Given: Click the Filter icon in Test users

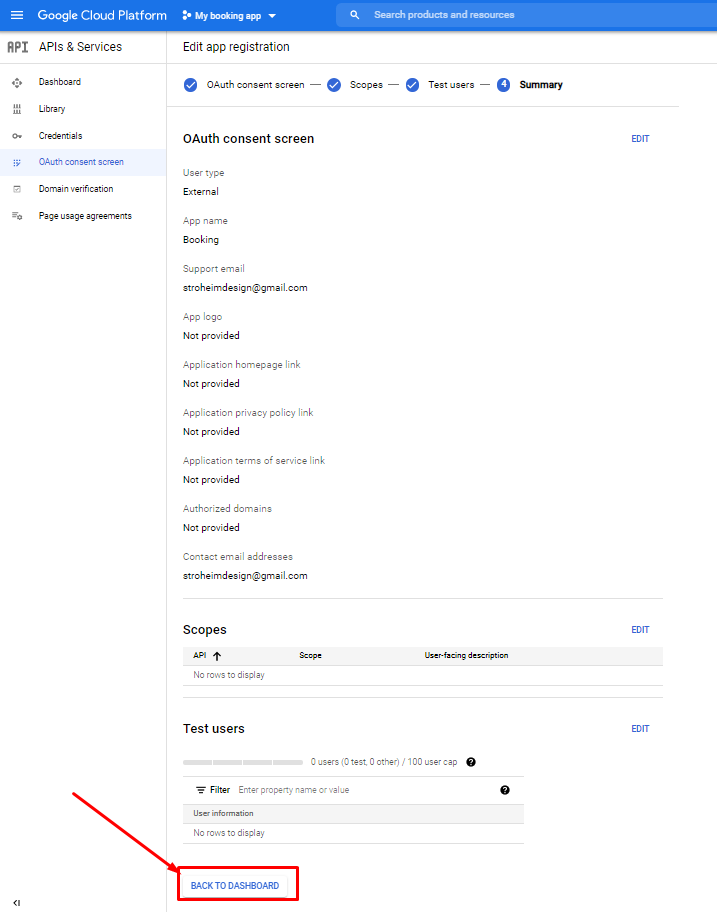Looking at the screenshot, I should 201,790.
